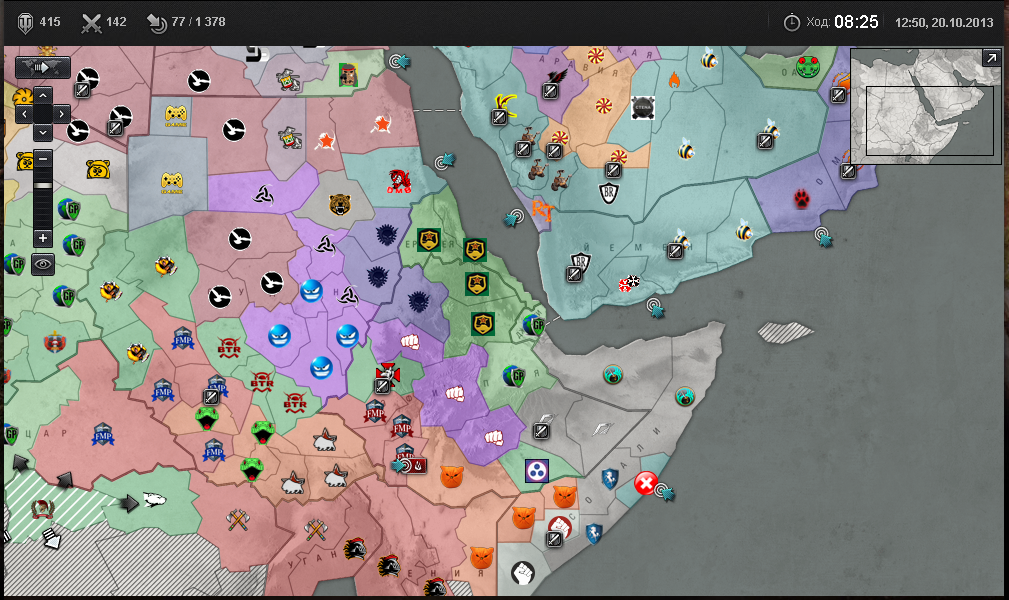Click the turn timer clock icon

tap(791, 23)
